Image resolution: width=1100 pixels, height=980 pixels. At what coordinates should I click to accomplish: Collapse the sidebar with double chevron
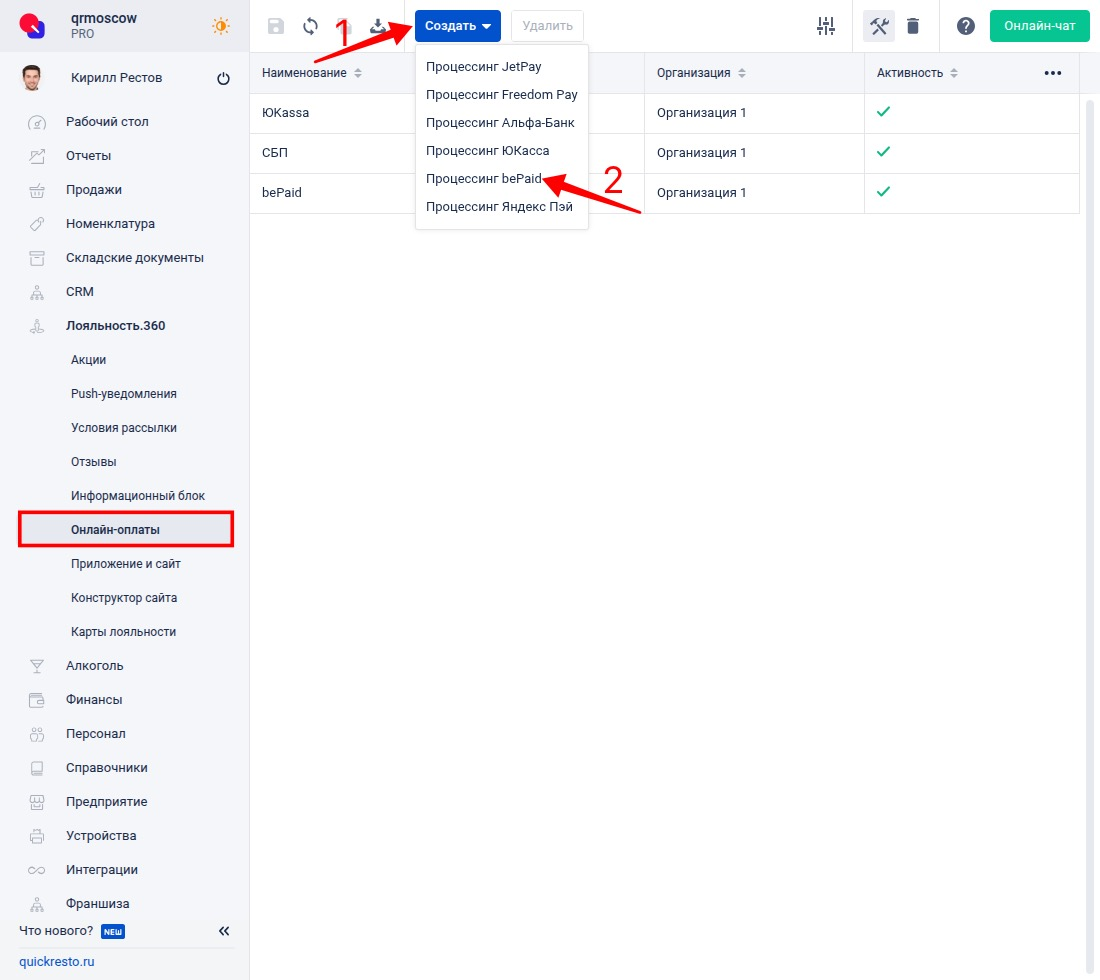click(x=224, y=931)
